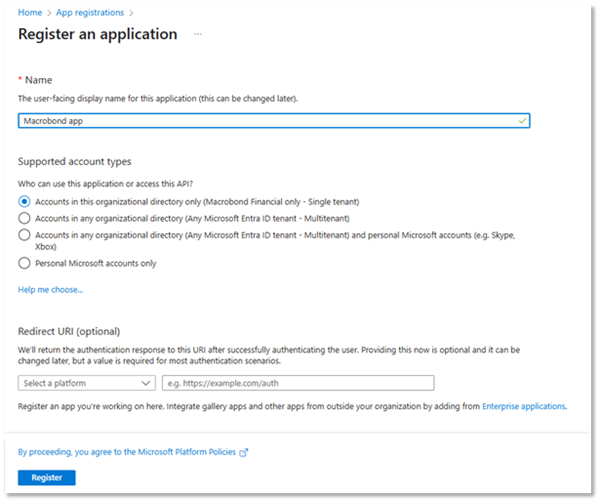This screenshot has height=502, width=601.
Task: Click the external link icon after Platform Policies
Action: [x=244, y=453]
